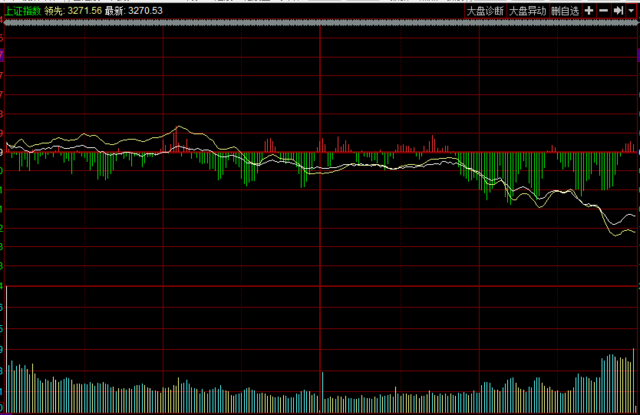The width and height of the screenshot is (640, 415).
Task: Click the 删自选 button
Action: pos(565,11)
